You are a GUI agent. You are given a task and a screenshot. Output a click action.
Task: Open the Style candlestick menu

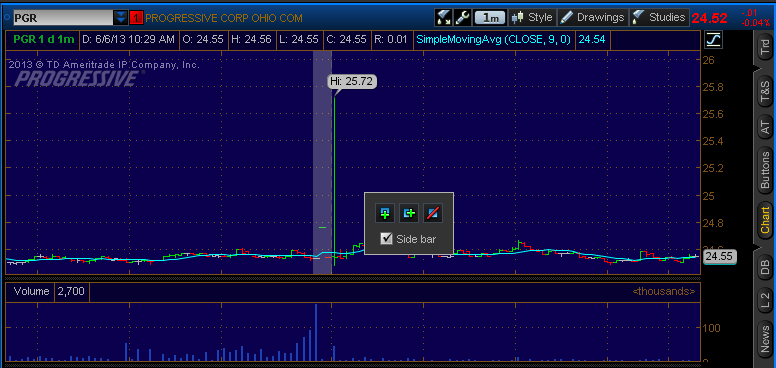click(x=532, y=18)
